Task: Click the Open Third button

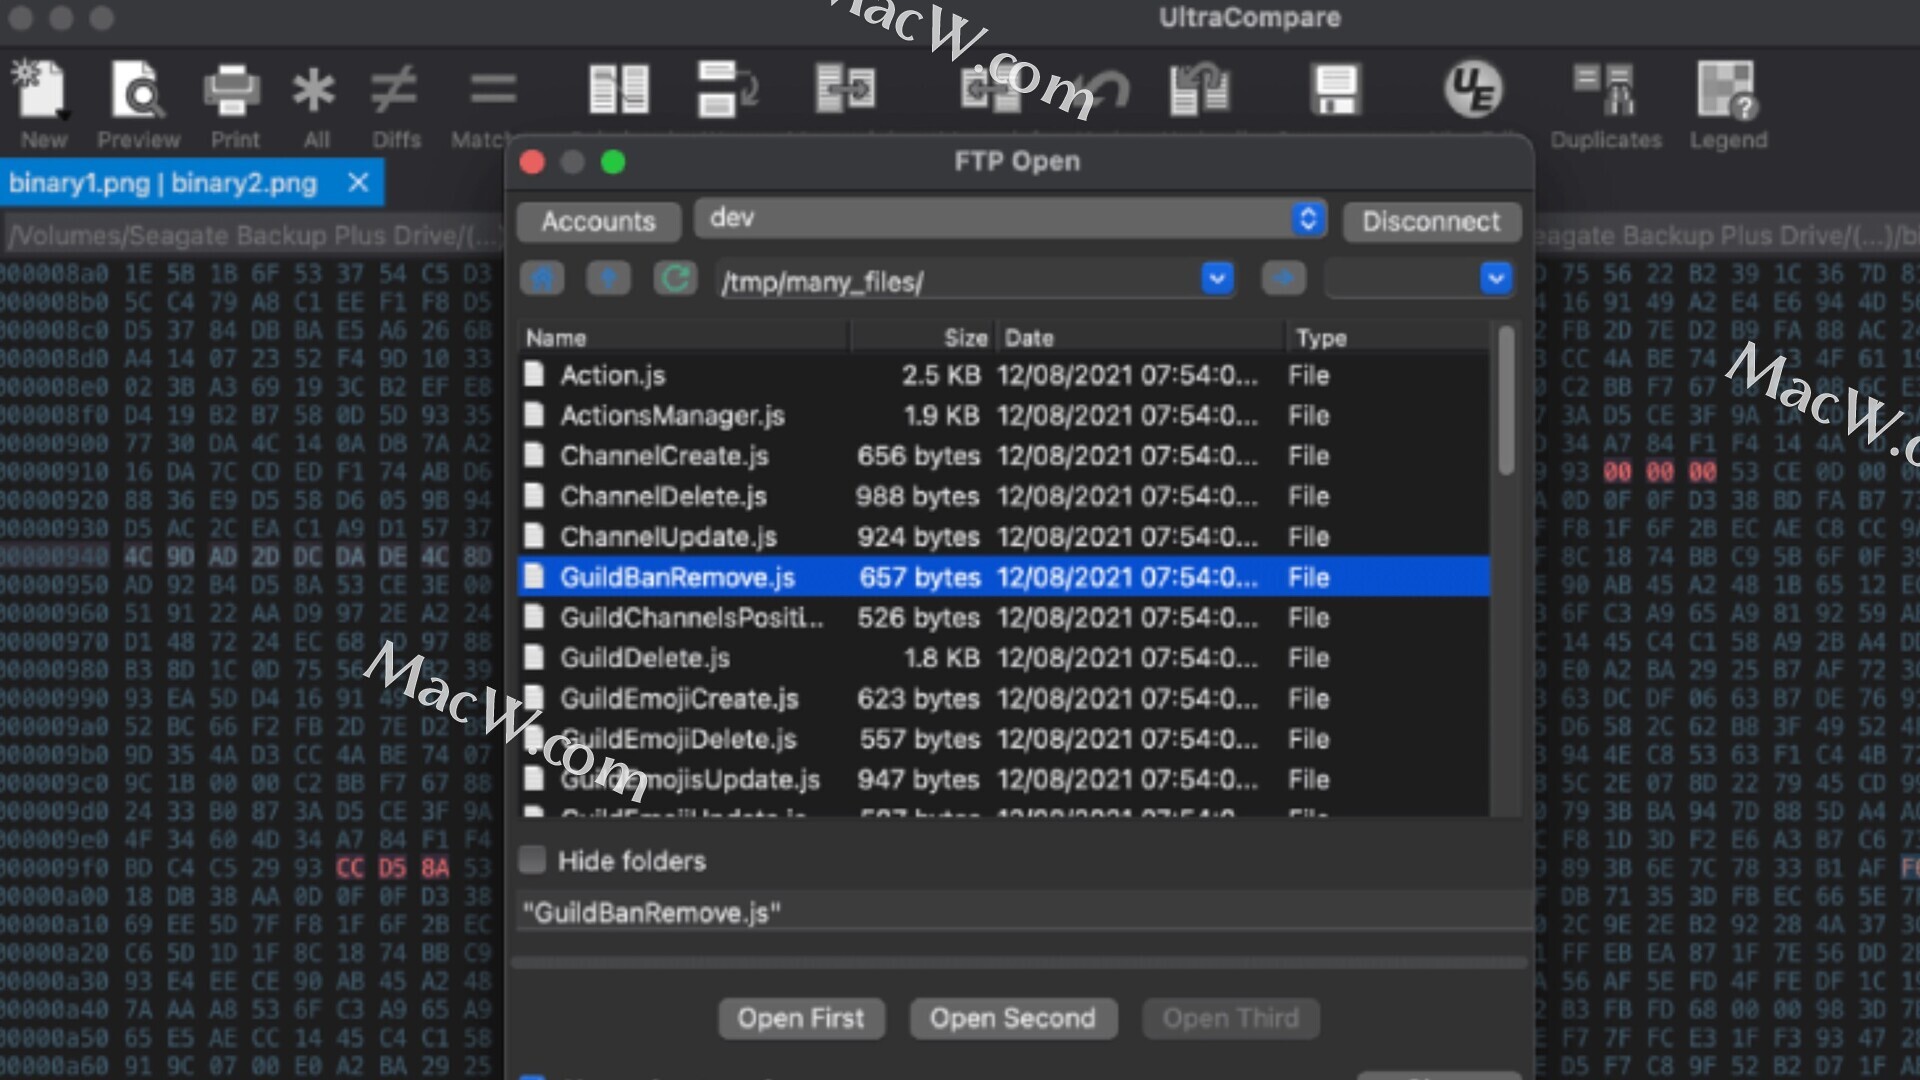Action: point(1231,1018)
